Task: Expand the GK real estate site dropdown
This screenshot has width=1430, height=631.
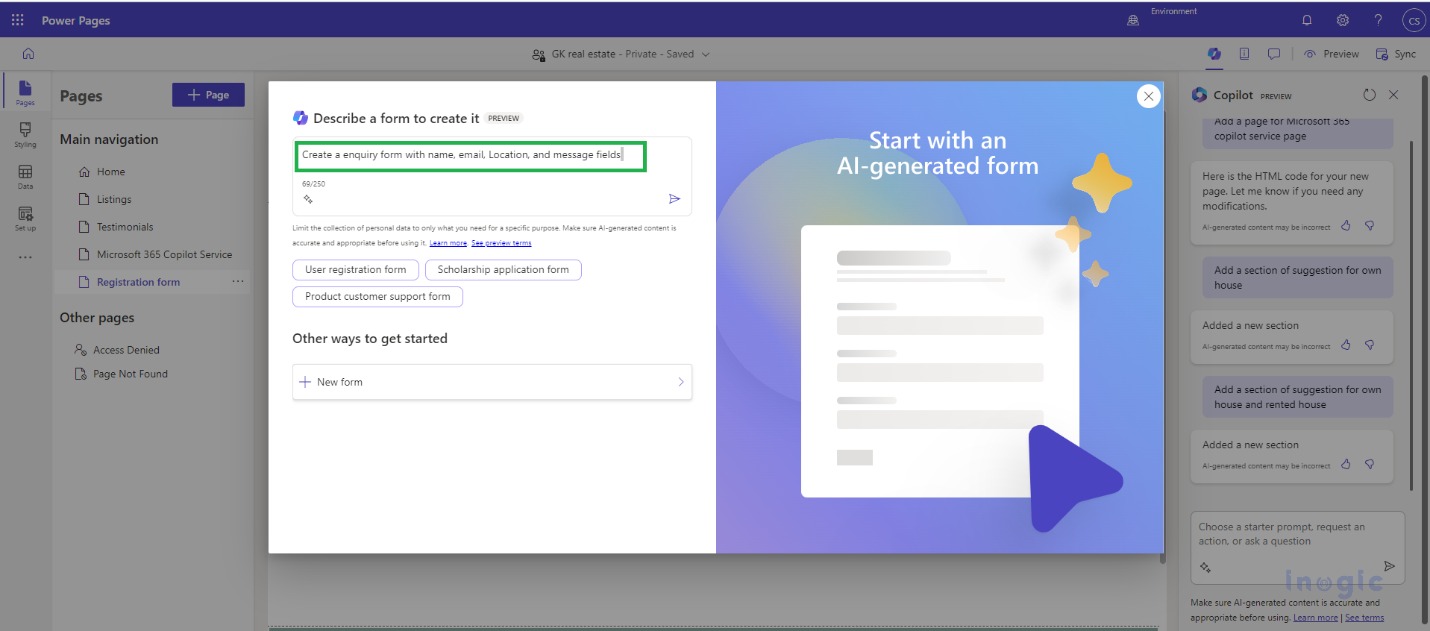Action: click(x=705, y=54)
